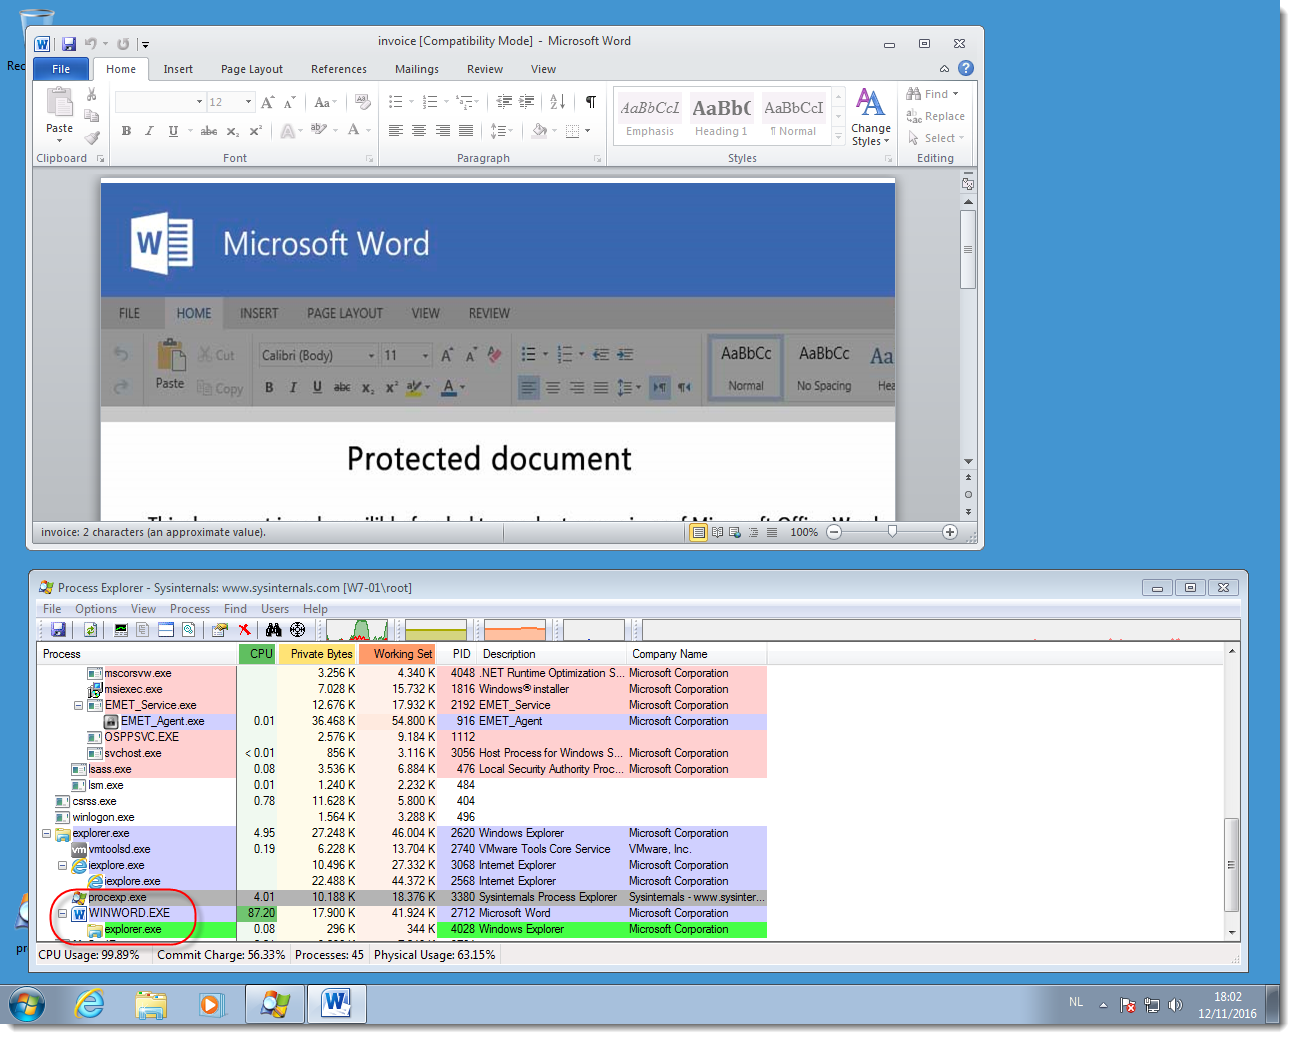
Task: Open the font name combo box
Action: [x=160, y=102]
